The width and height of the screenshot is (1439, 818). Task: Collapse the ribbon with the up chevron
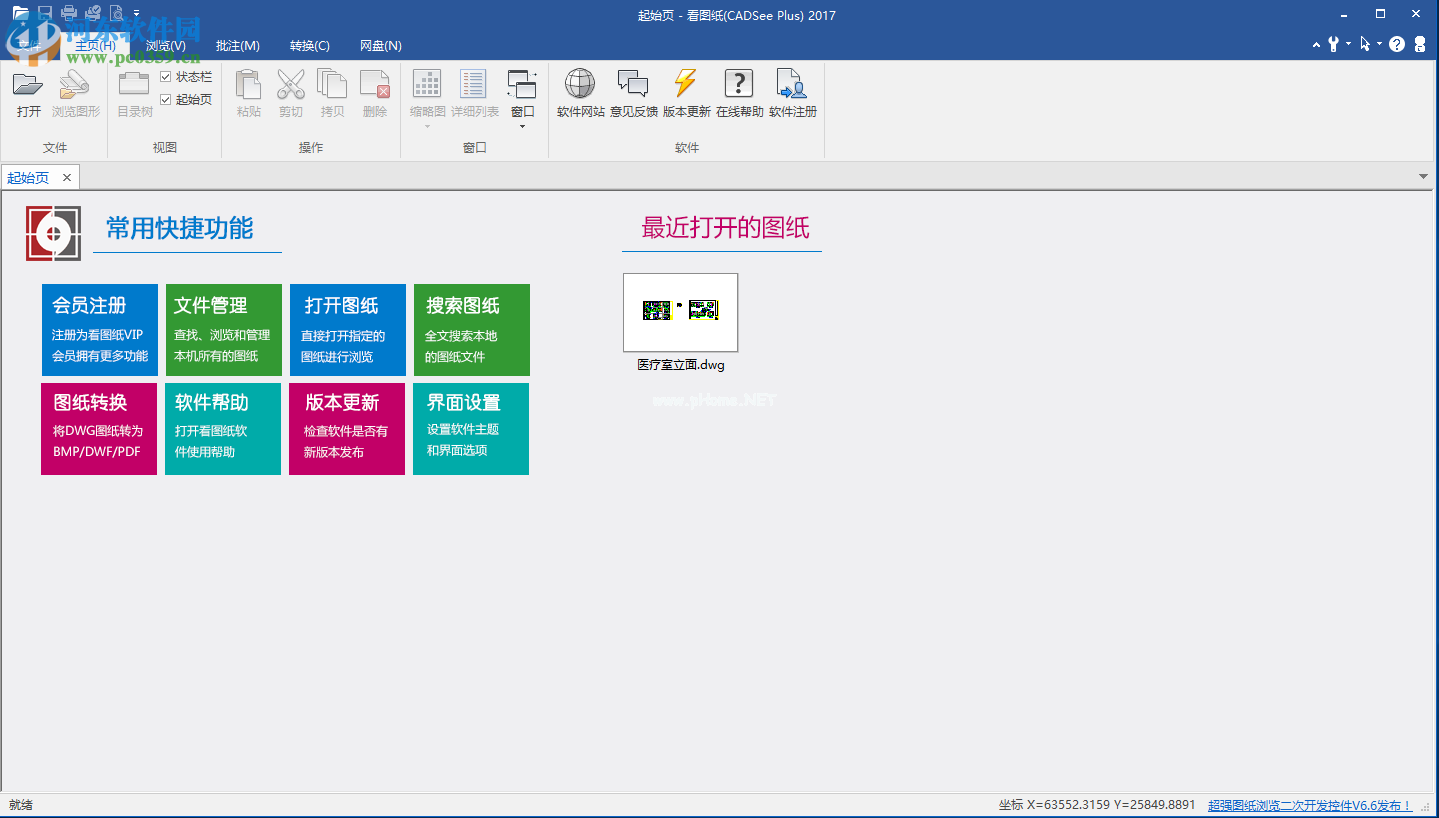pyautogui.click(x=1317, y=45)
